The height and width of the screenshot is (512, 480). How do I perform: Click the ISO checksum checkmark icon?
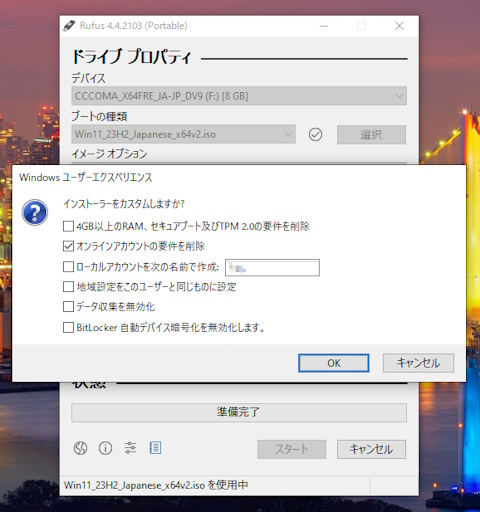315,135
